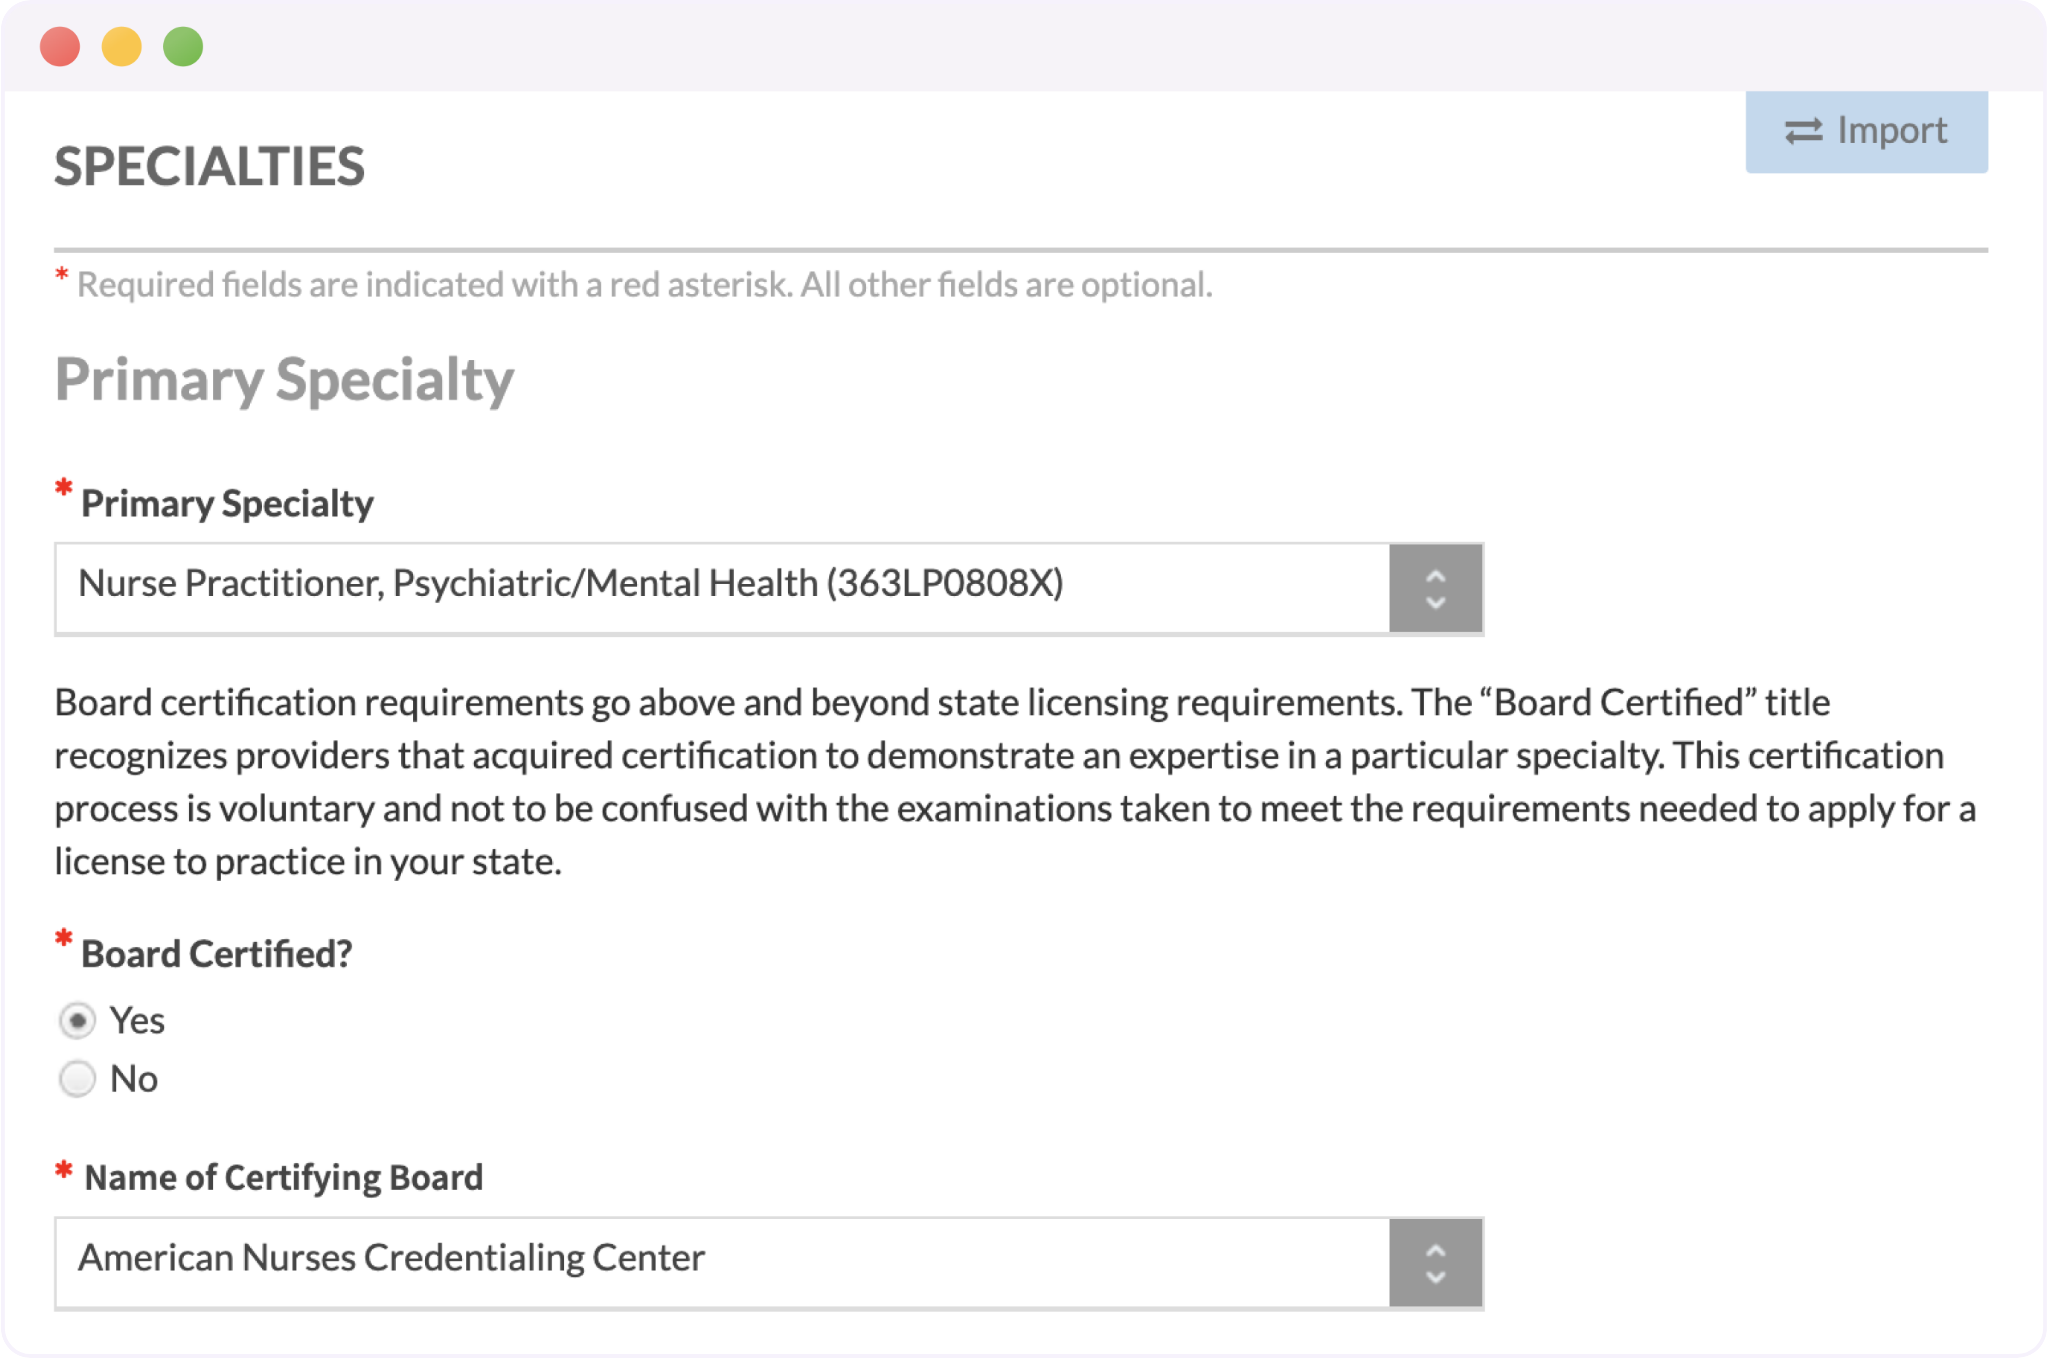Click the SPECIALTIES page heading
The width and height of the screenshot is (2048, 1358).
click(210, 167)
